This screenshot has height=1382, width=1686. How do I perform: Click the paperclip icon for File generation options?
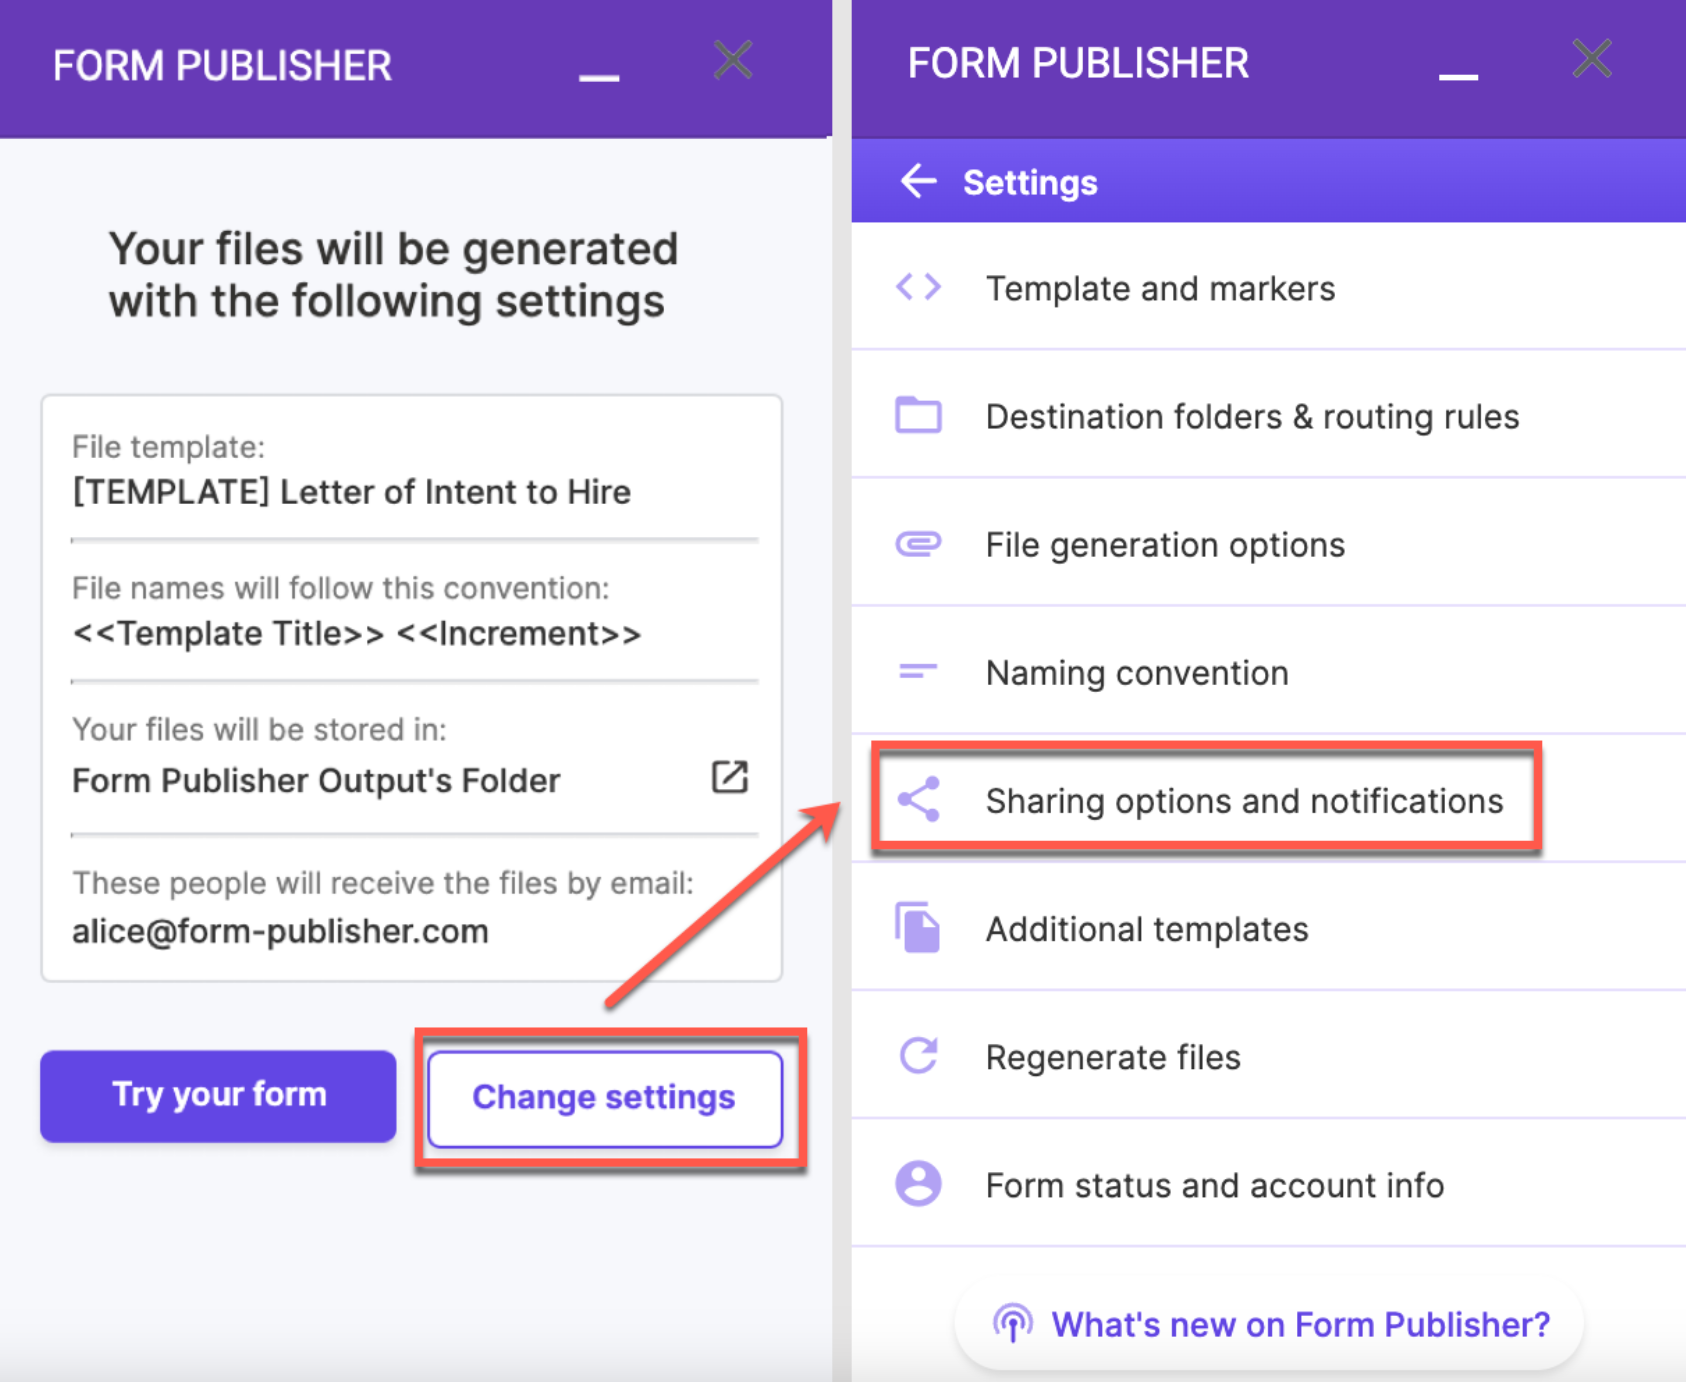point(918,544)
